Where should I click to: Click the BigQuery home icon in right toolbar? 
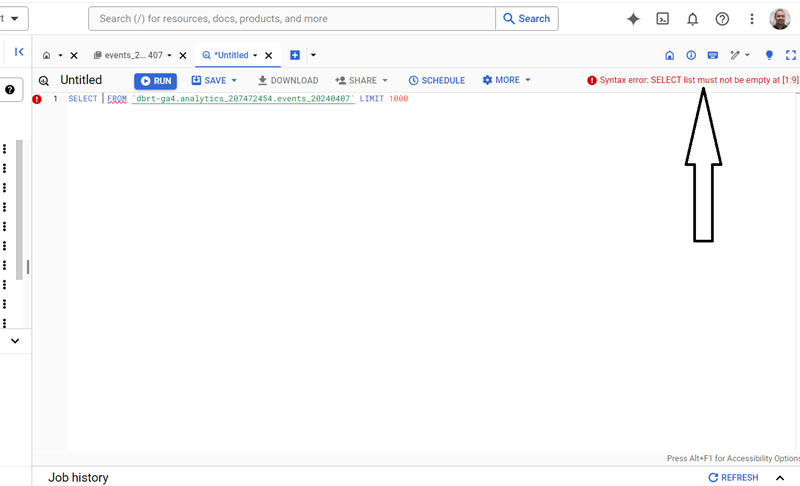(669, 55)
